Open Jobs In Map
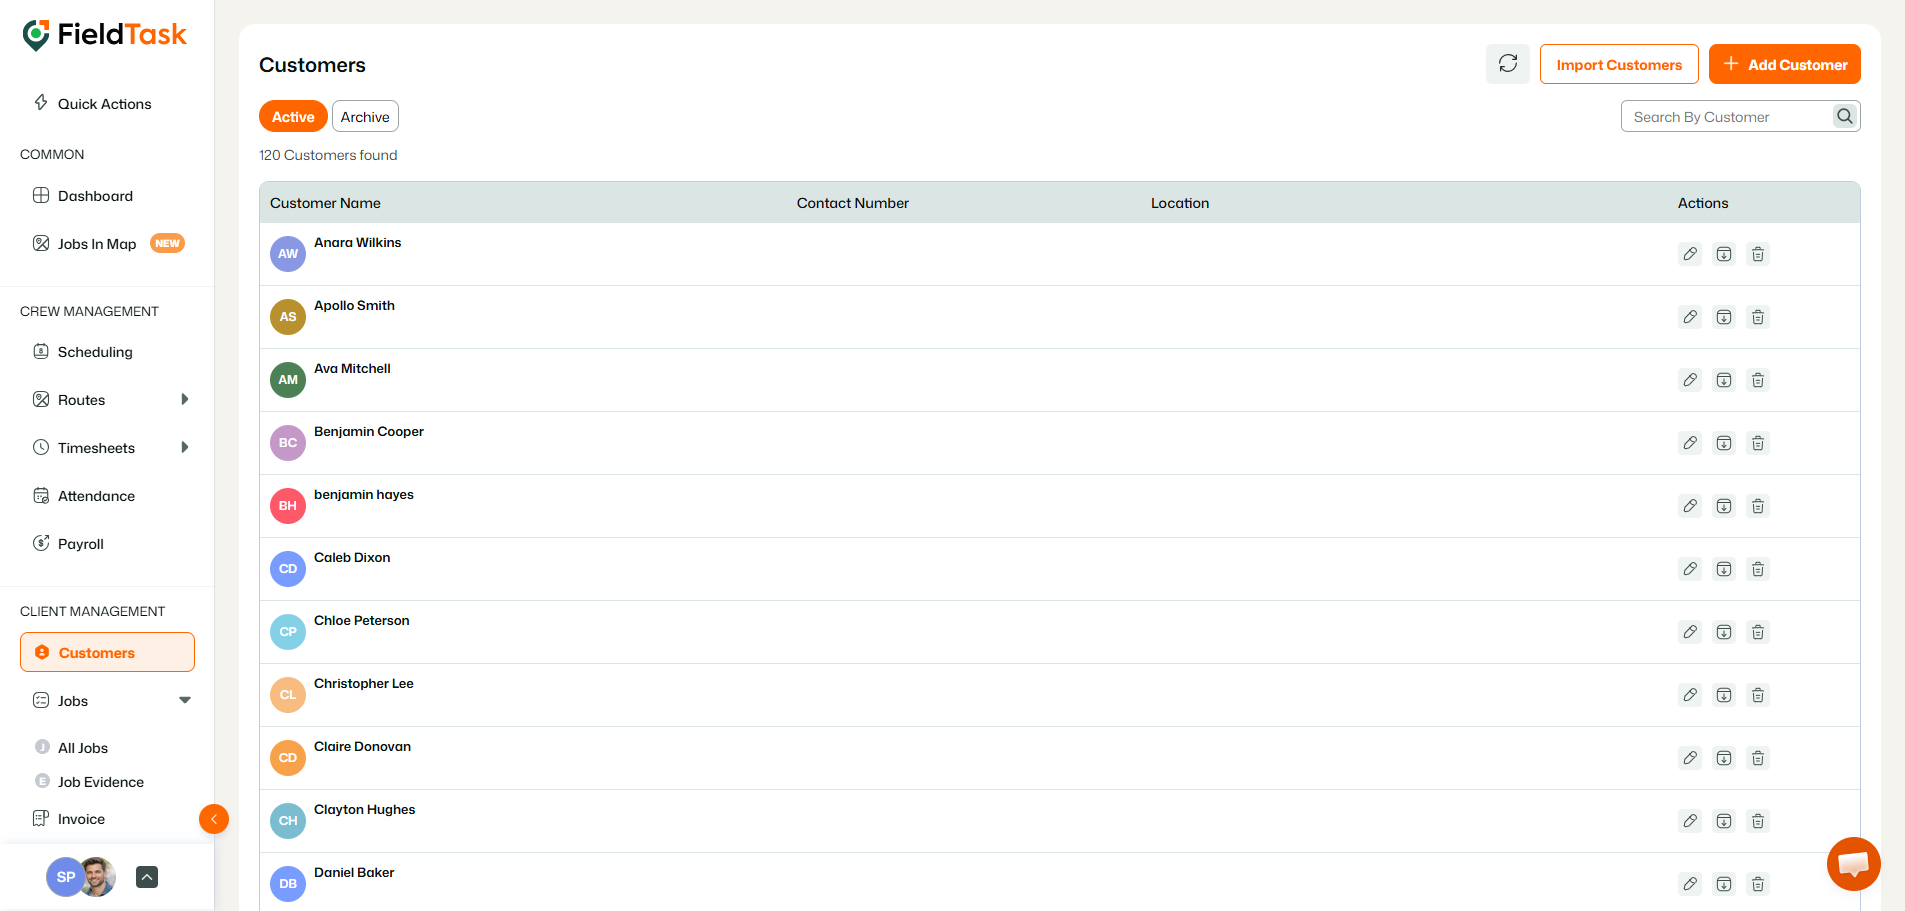 tap(97, 244)
